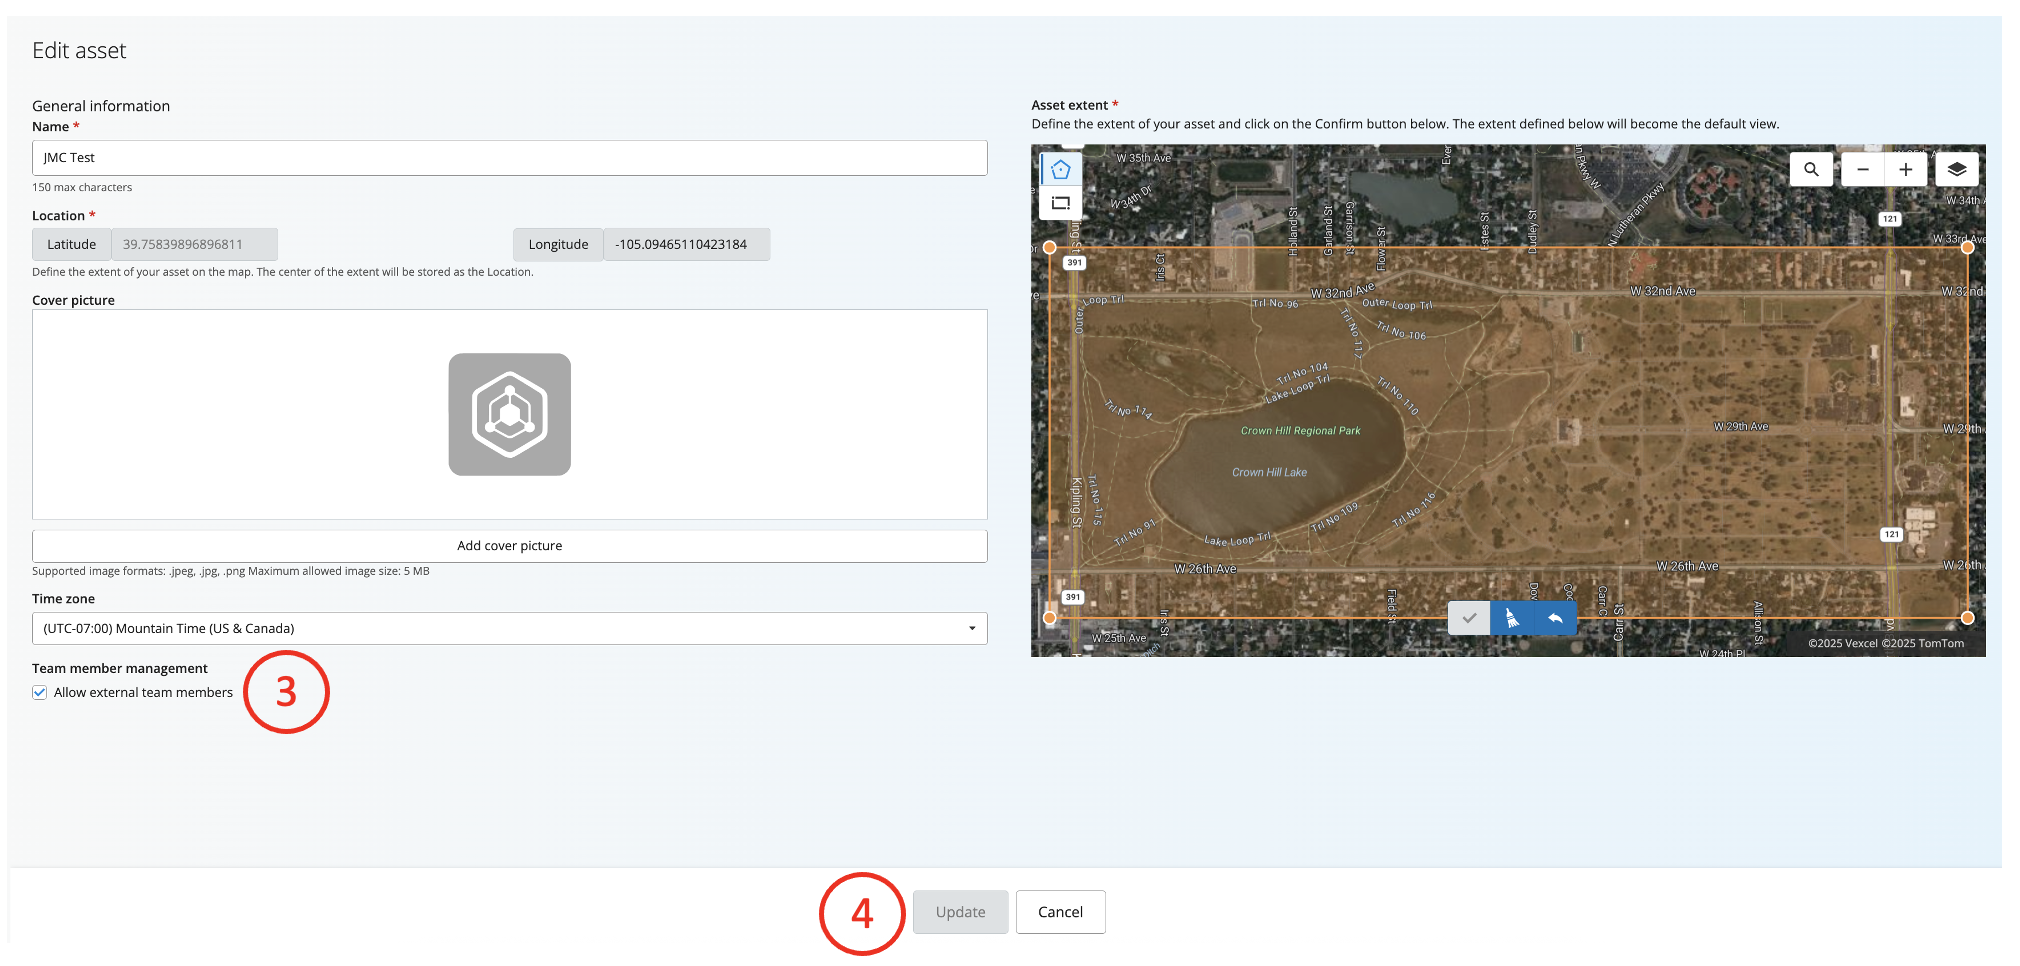Confirm the extent with the checkmark button
The image size is (2020, 966).
(x=1469, y=618)
